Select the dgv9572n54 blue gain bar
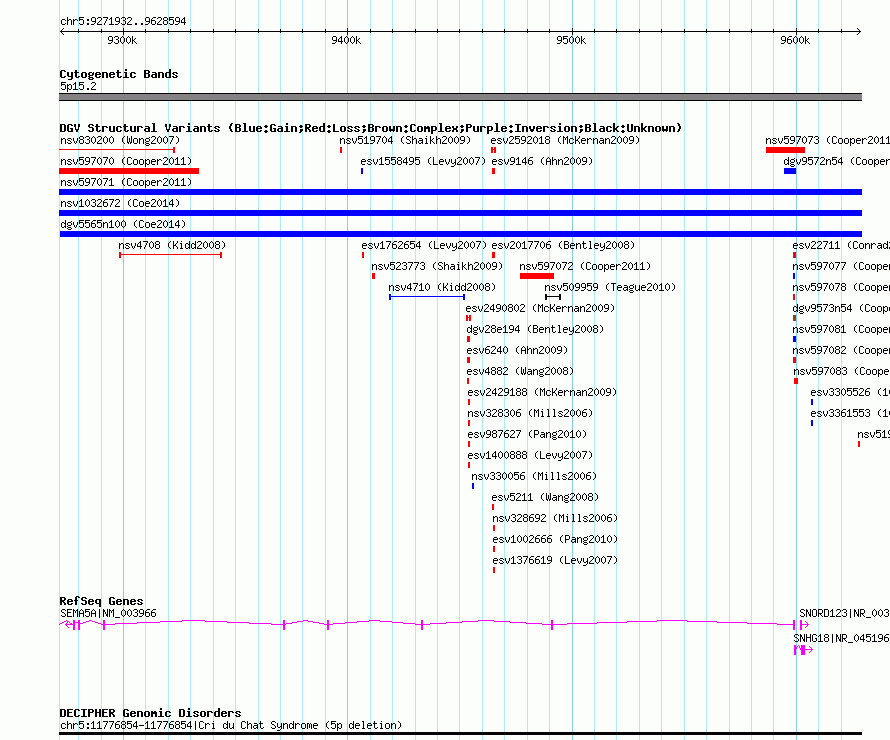Viewport: 890px width, 740px height. tap(790, 171)
